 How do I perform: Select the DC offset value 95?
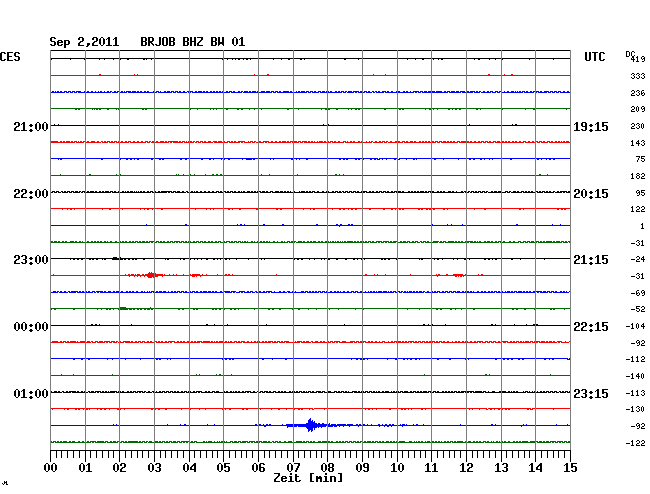640,193
